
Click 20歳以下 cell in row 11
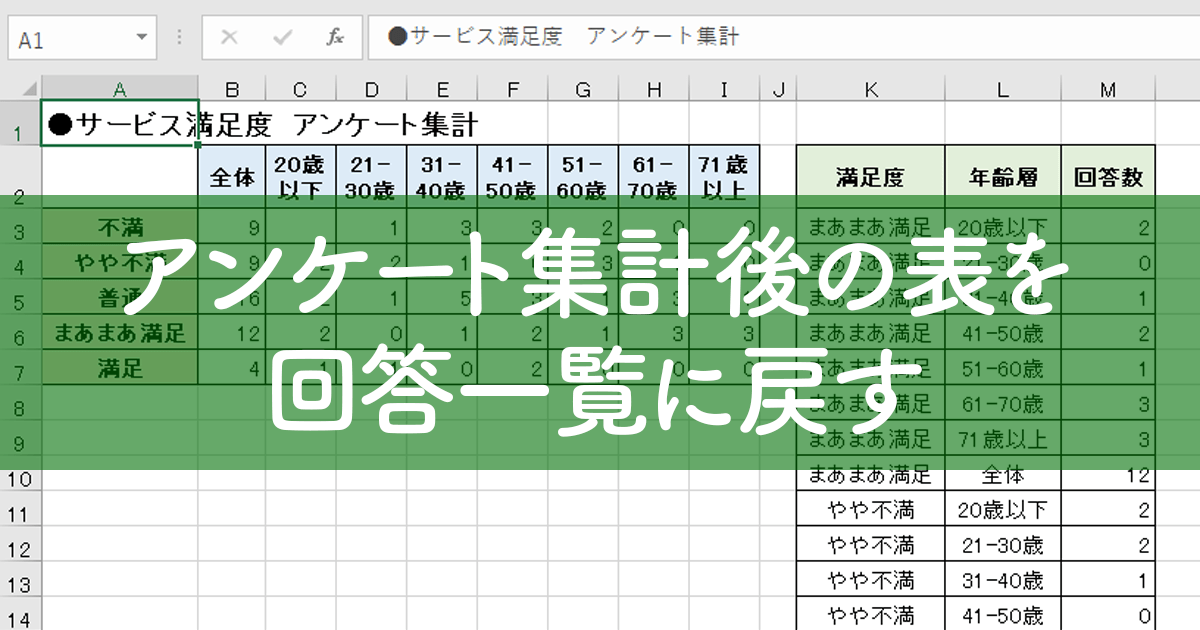(x=1003, y=510)
